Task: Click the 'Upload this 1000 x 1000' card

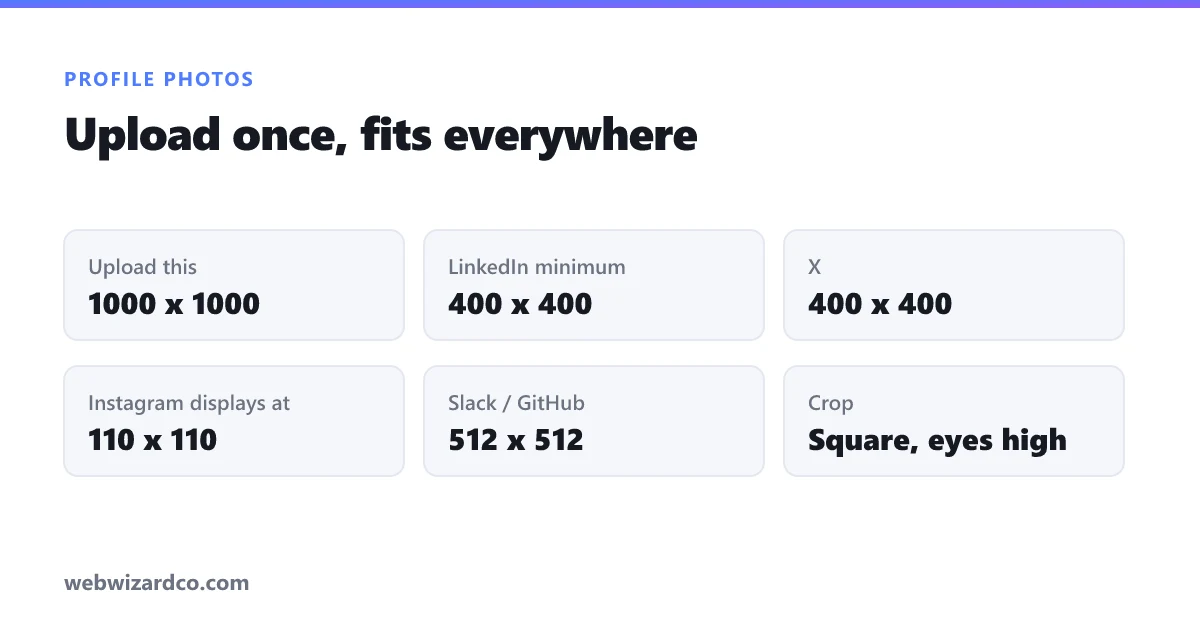Action: 234,285
